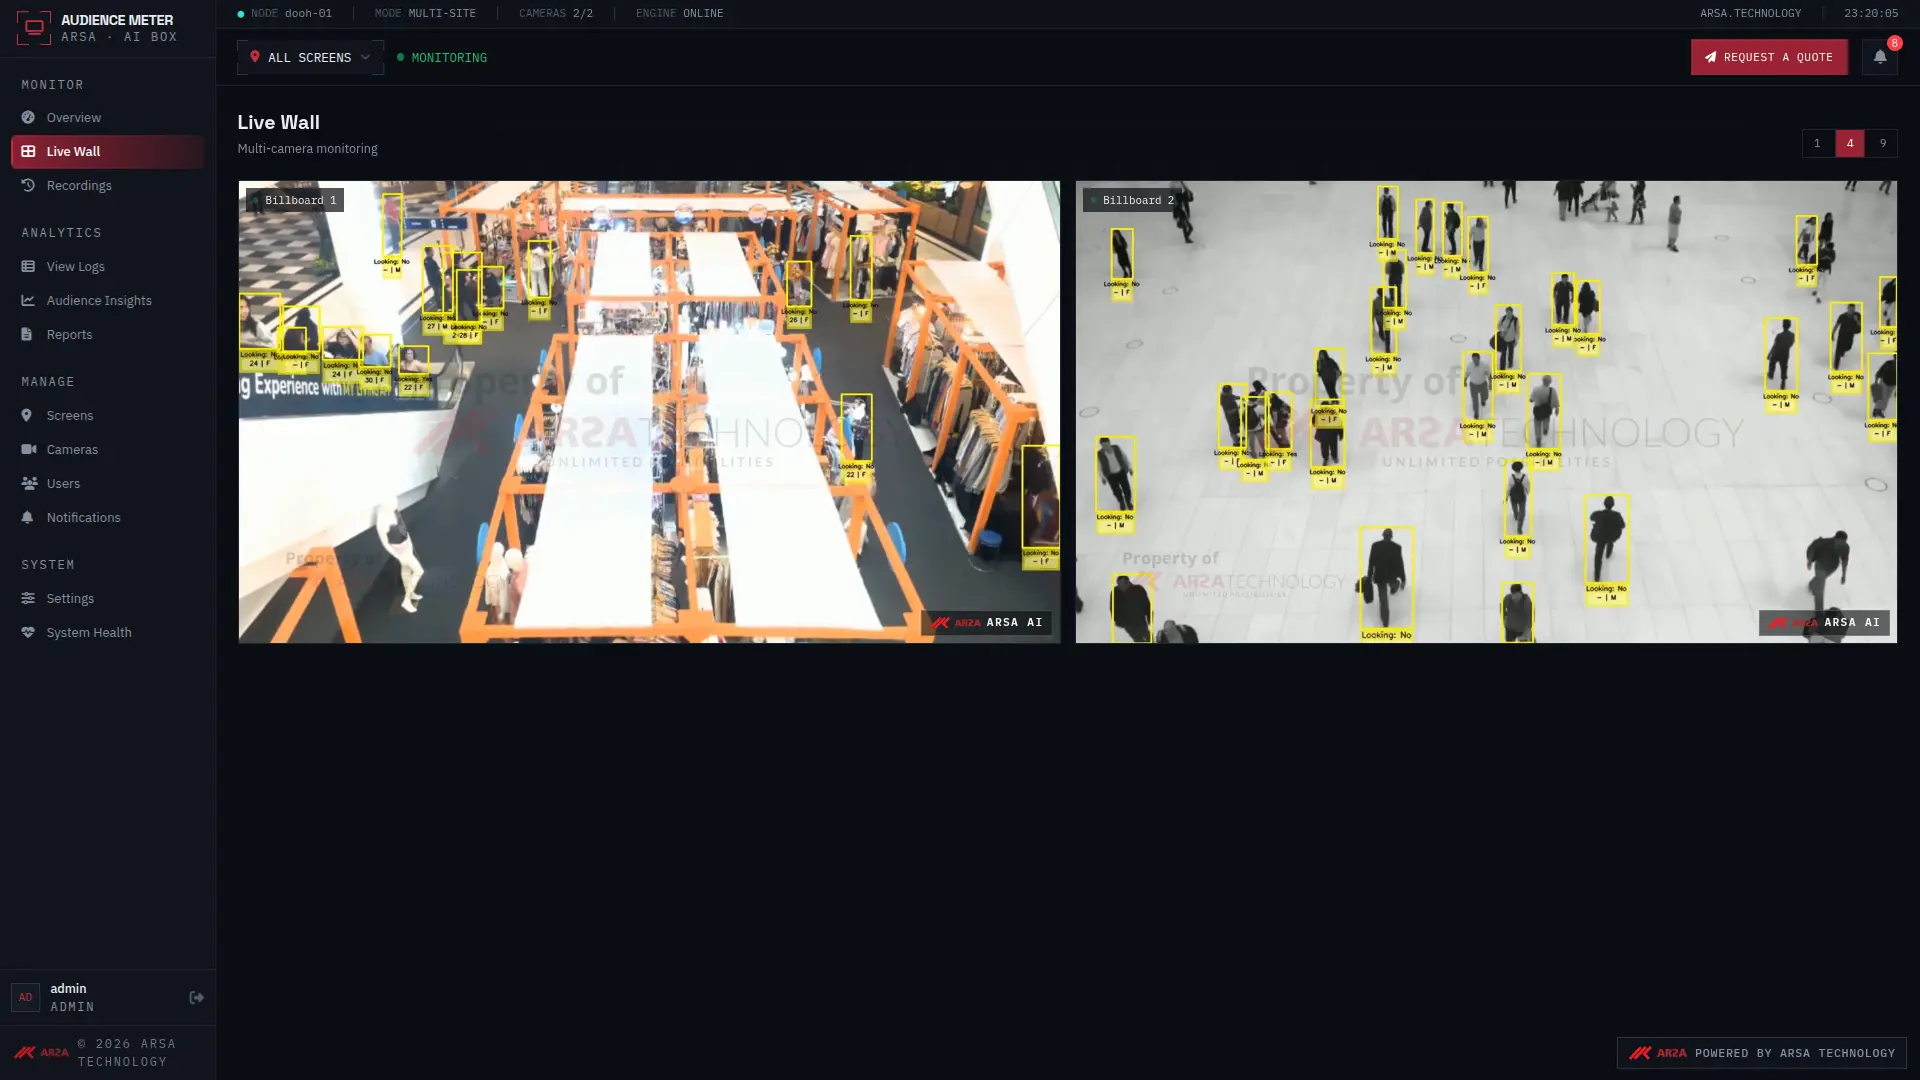Viewport: 1920px width, 1080px height.
Task: Switch Live Wall to 9-camera layout
Action: coord(1883,143)
